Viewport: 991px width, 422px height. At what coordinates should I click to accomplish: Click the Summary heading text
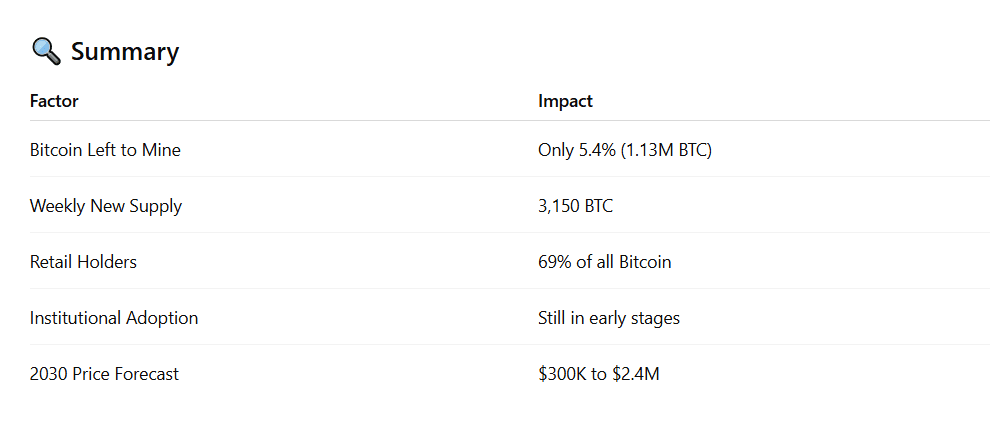pos(125,51)
